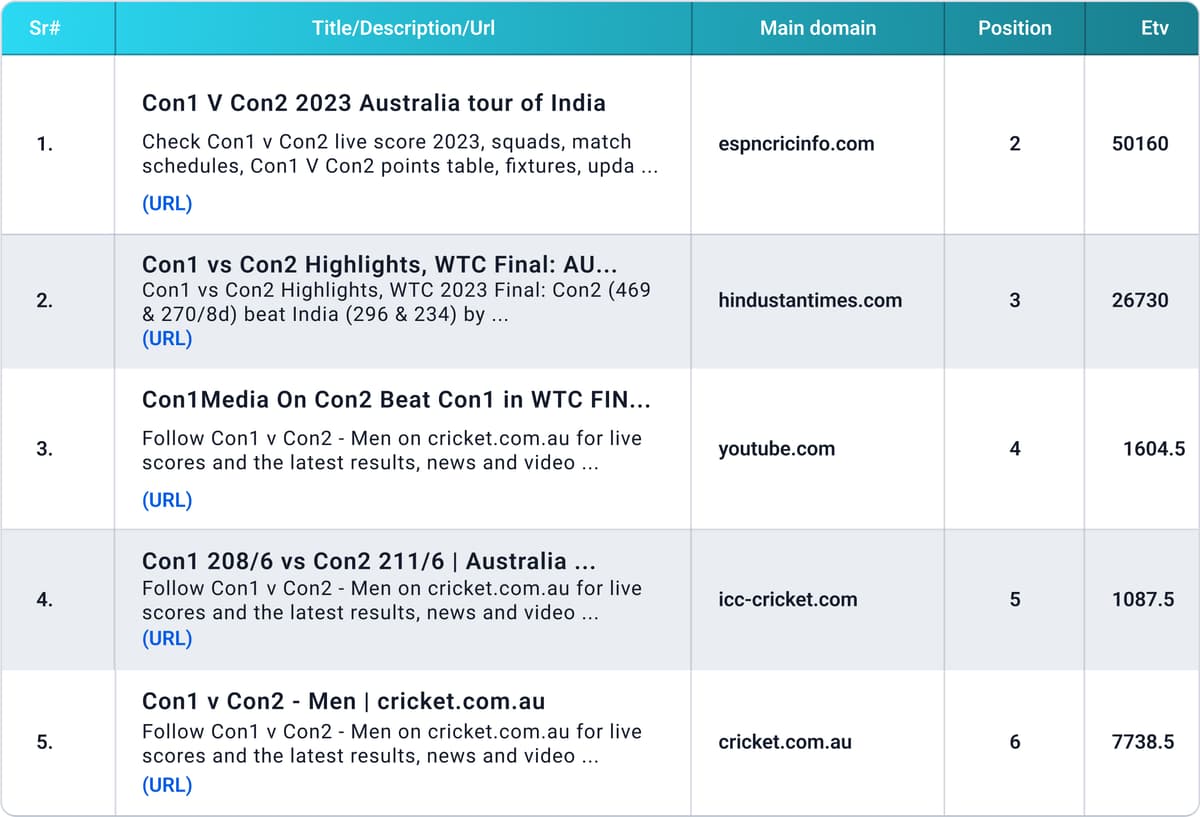Viewport: 1200px width, 817px height.
Task: Open the (URL) link in row 5
Action: 167,785
